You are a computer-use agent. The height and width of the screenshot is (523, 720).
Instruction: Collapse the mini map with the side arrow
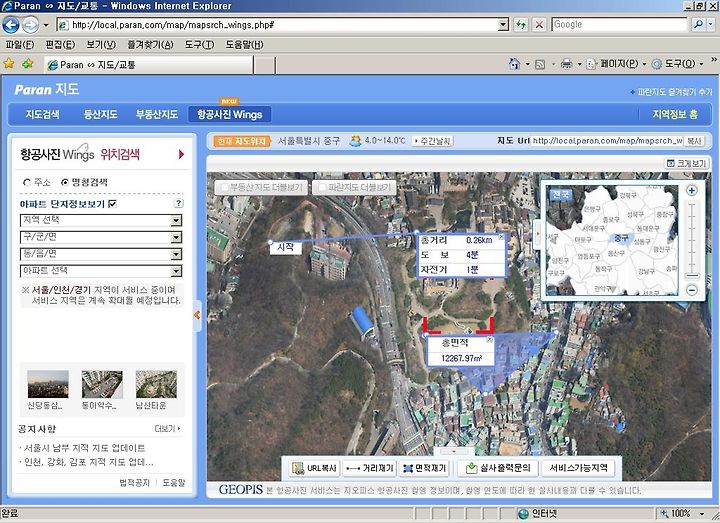[537, 234]
